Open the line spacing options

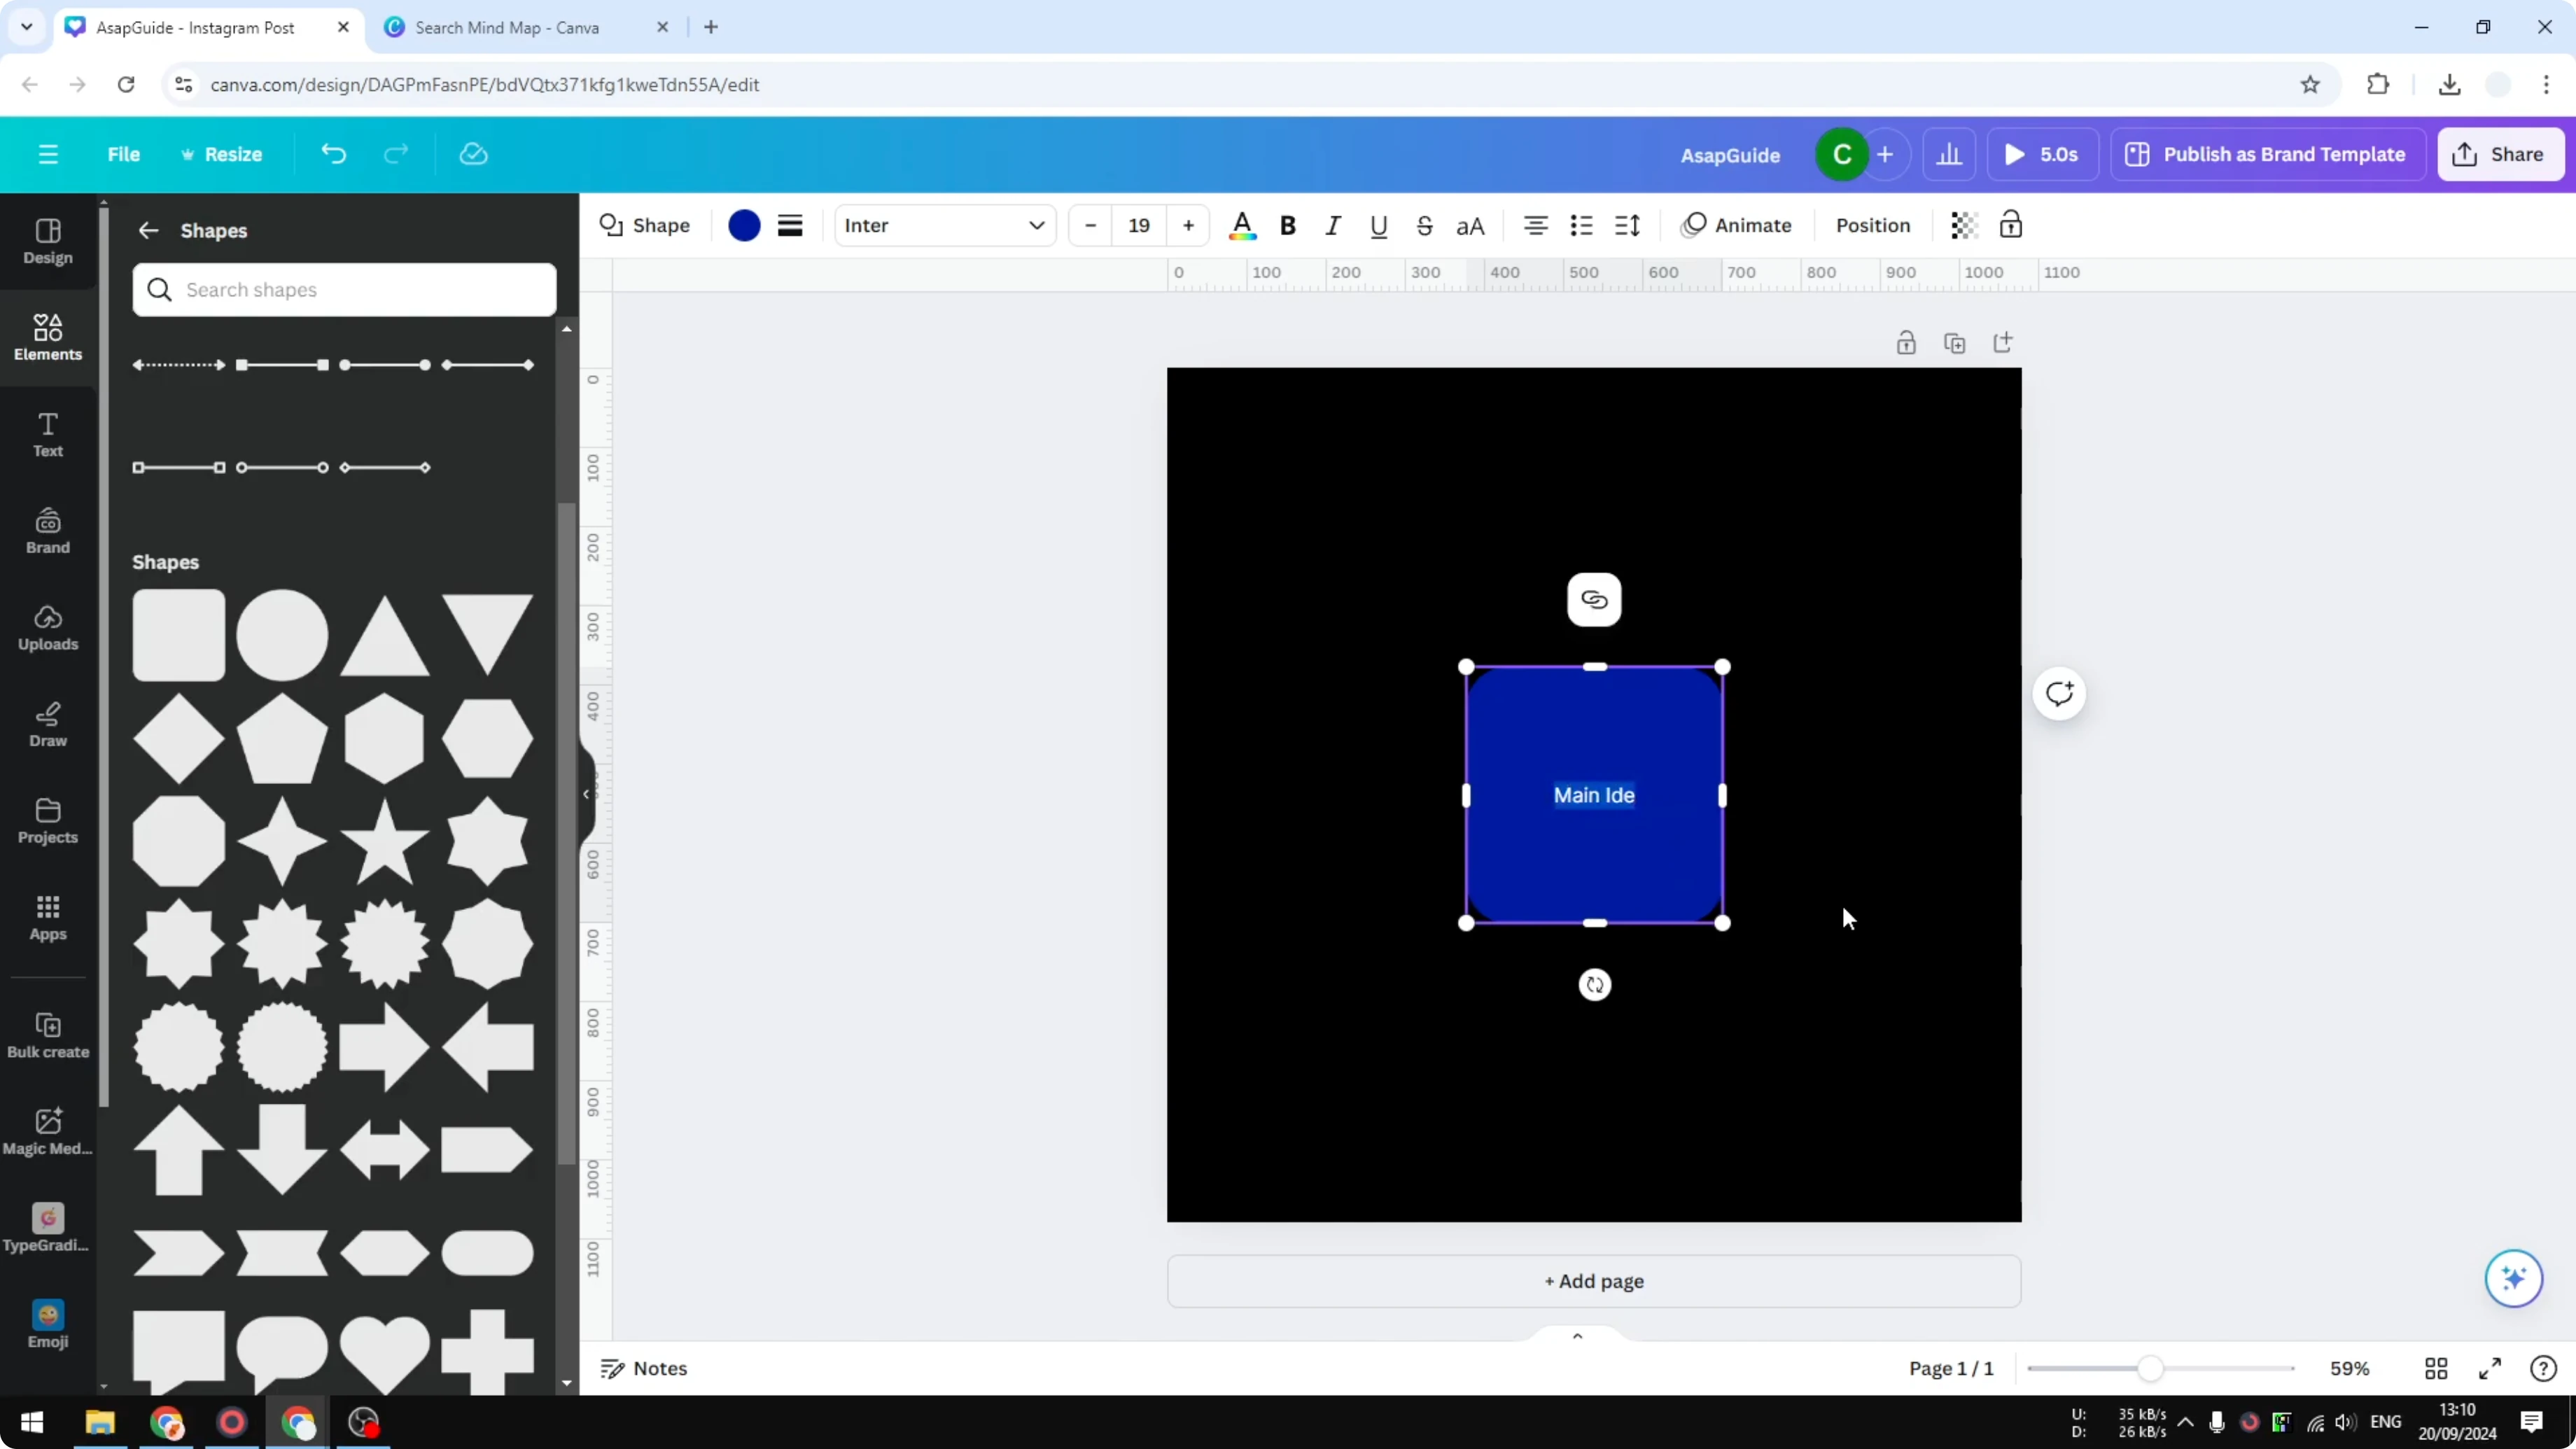1627,225
